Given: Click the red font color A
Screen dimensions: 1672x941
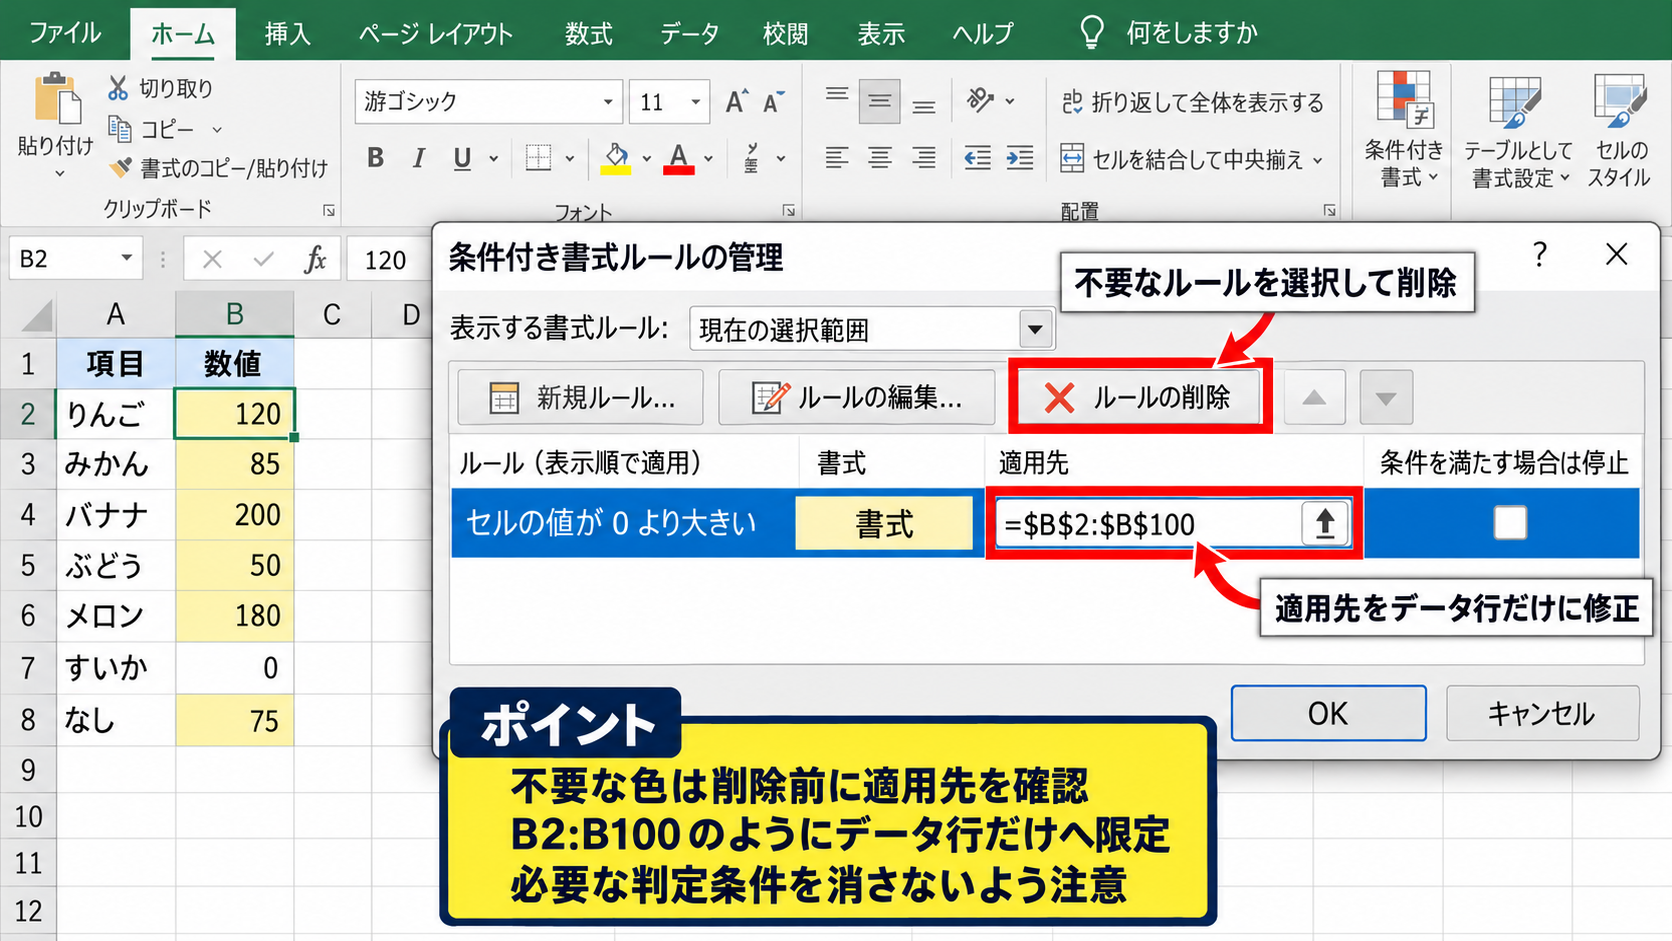Looking at the screenshot, I should point(679,158).
